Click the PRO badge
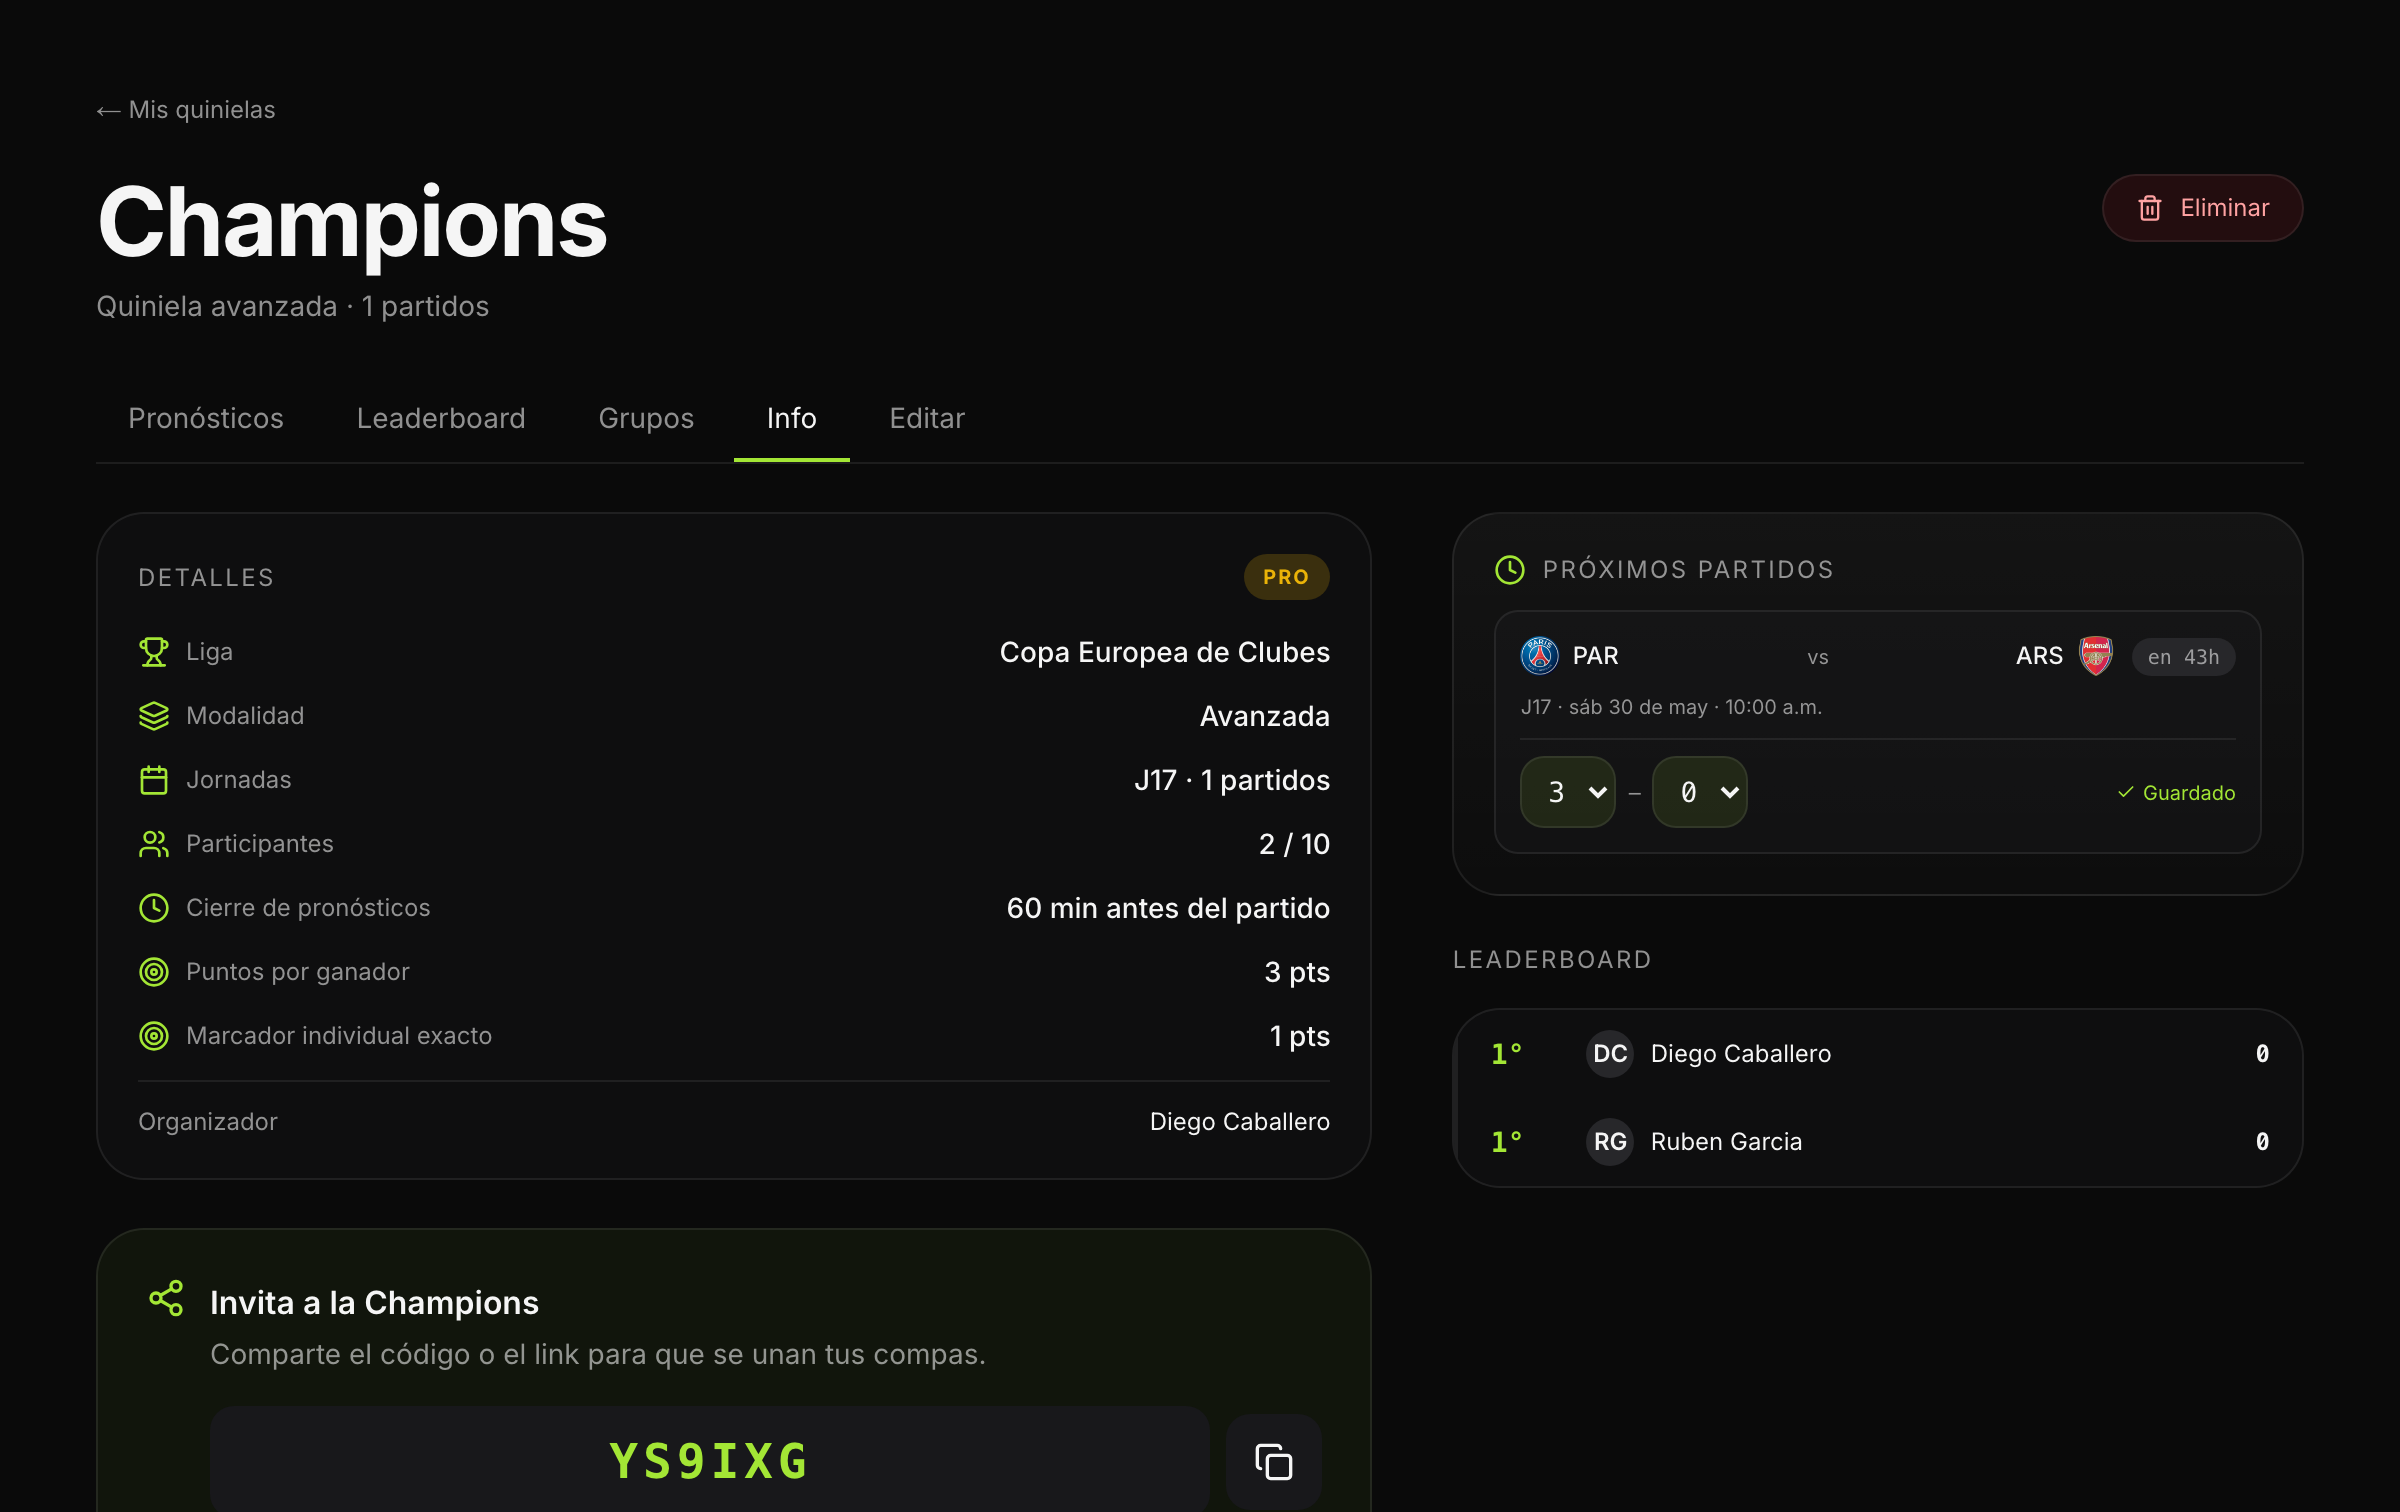2400x1512 pixels. (1286, 577)
